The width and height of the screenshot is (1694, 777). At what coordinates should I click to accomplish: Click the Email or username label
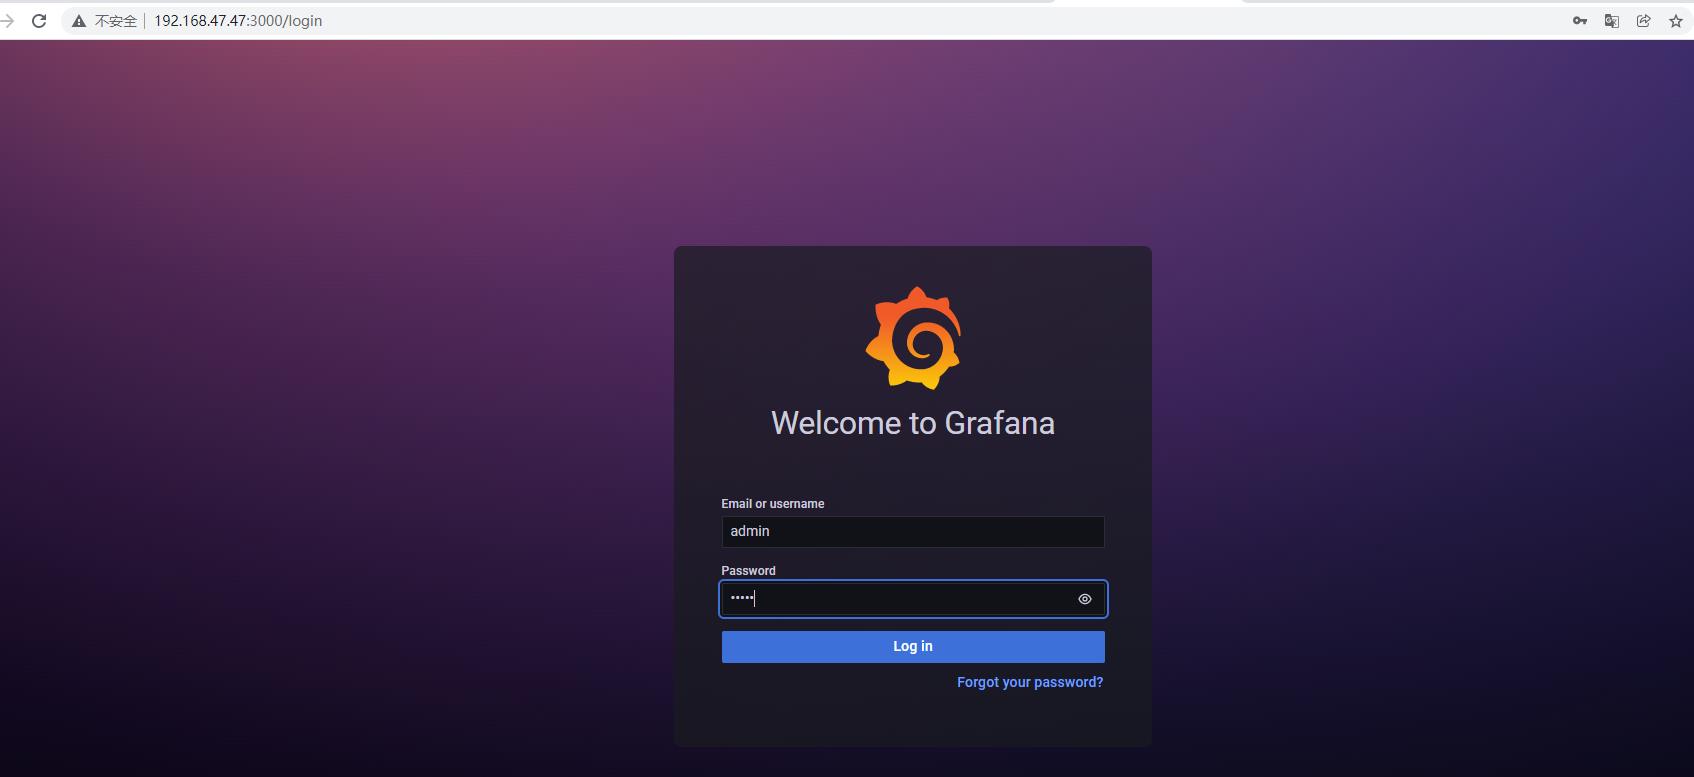773,504
